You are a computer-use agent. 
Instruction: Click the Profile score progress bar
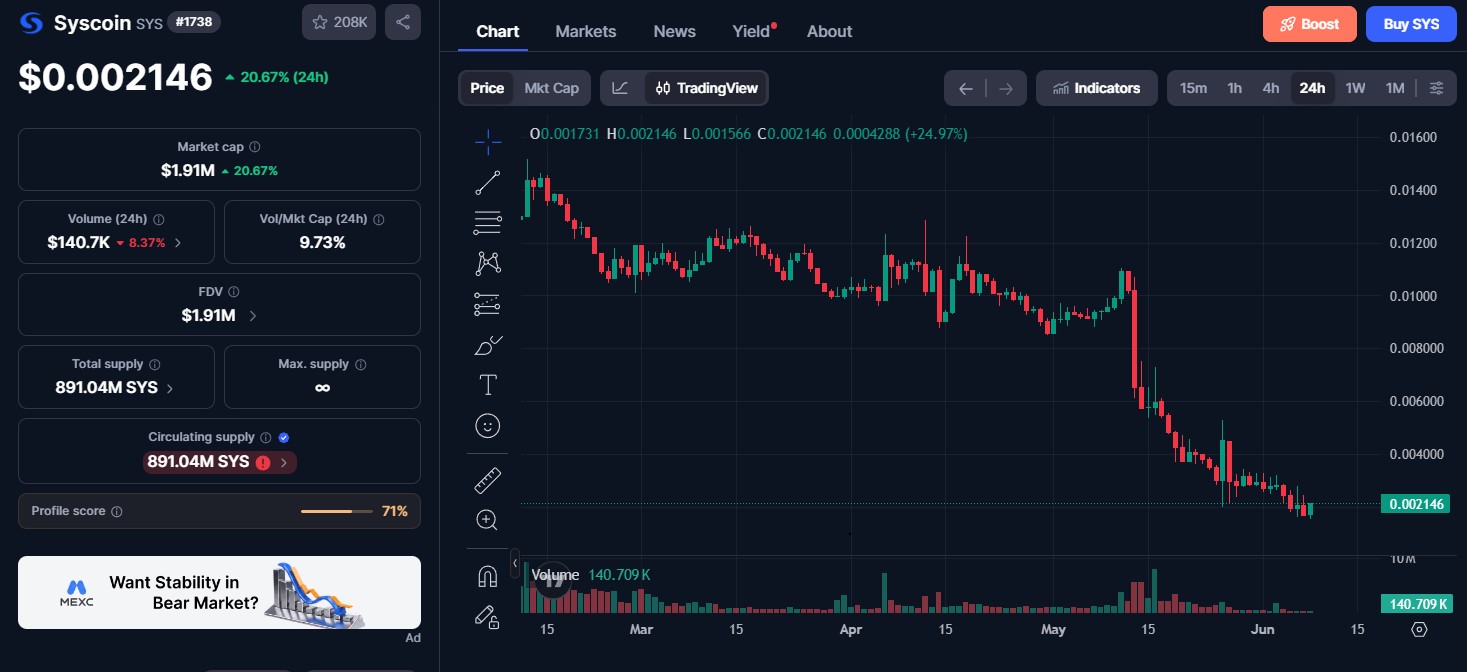336,512
